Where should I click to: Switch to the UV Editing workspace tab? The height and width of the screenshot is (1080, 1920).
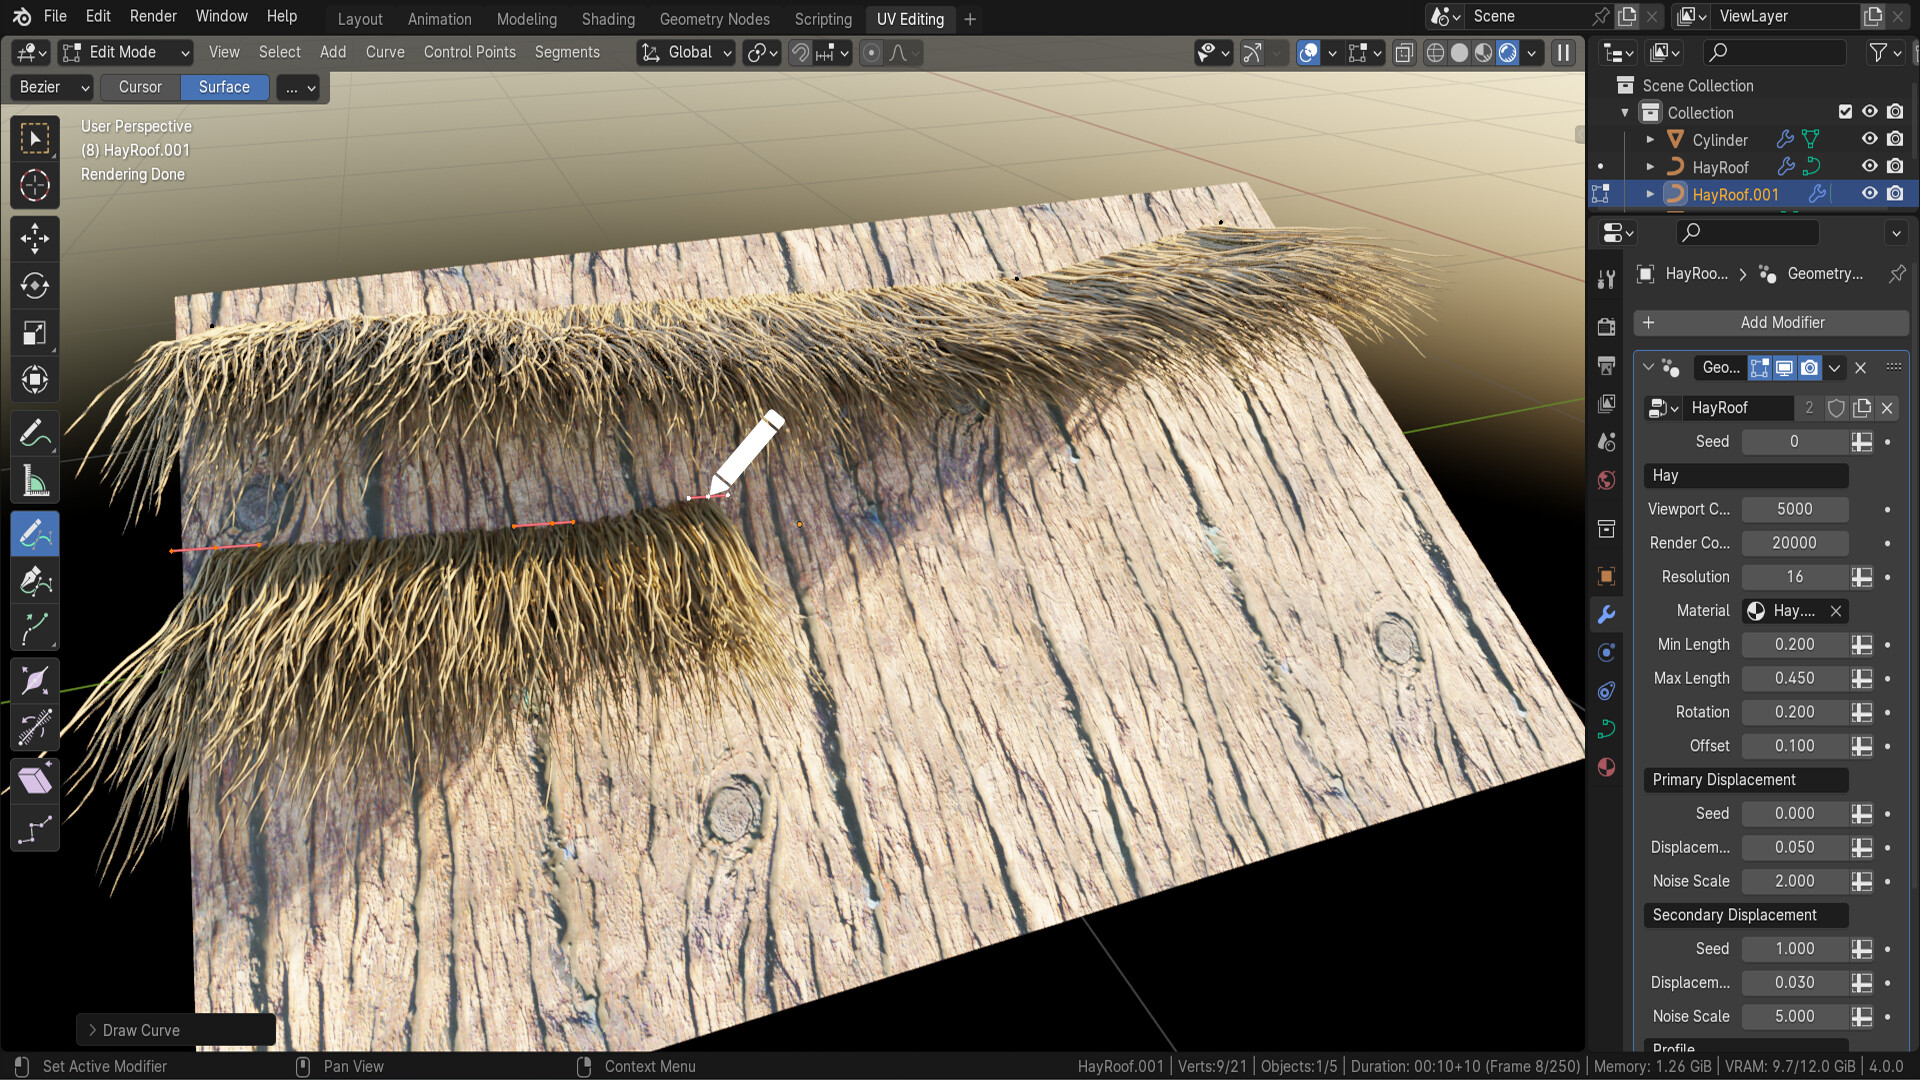tap(910, 19)
